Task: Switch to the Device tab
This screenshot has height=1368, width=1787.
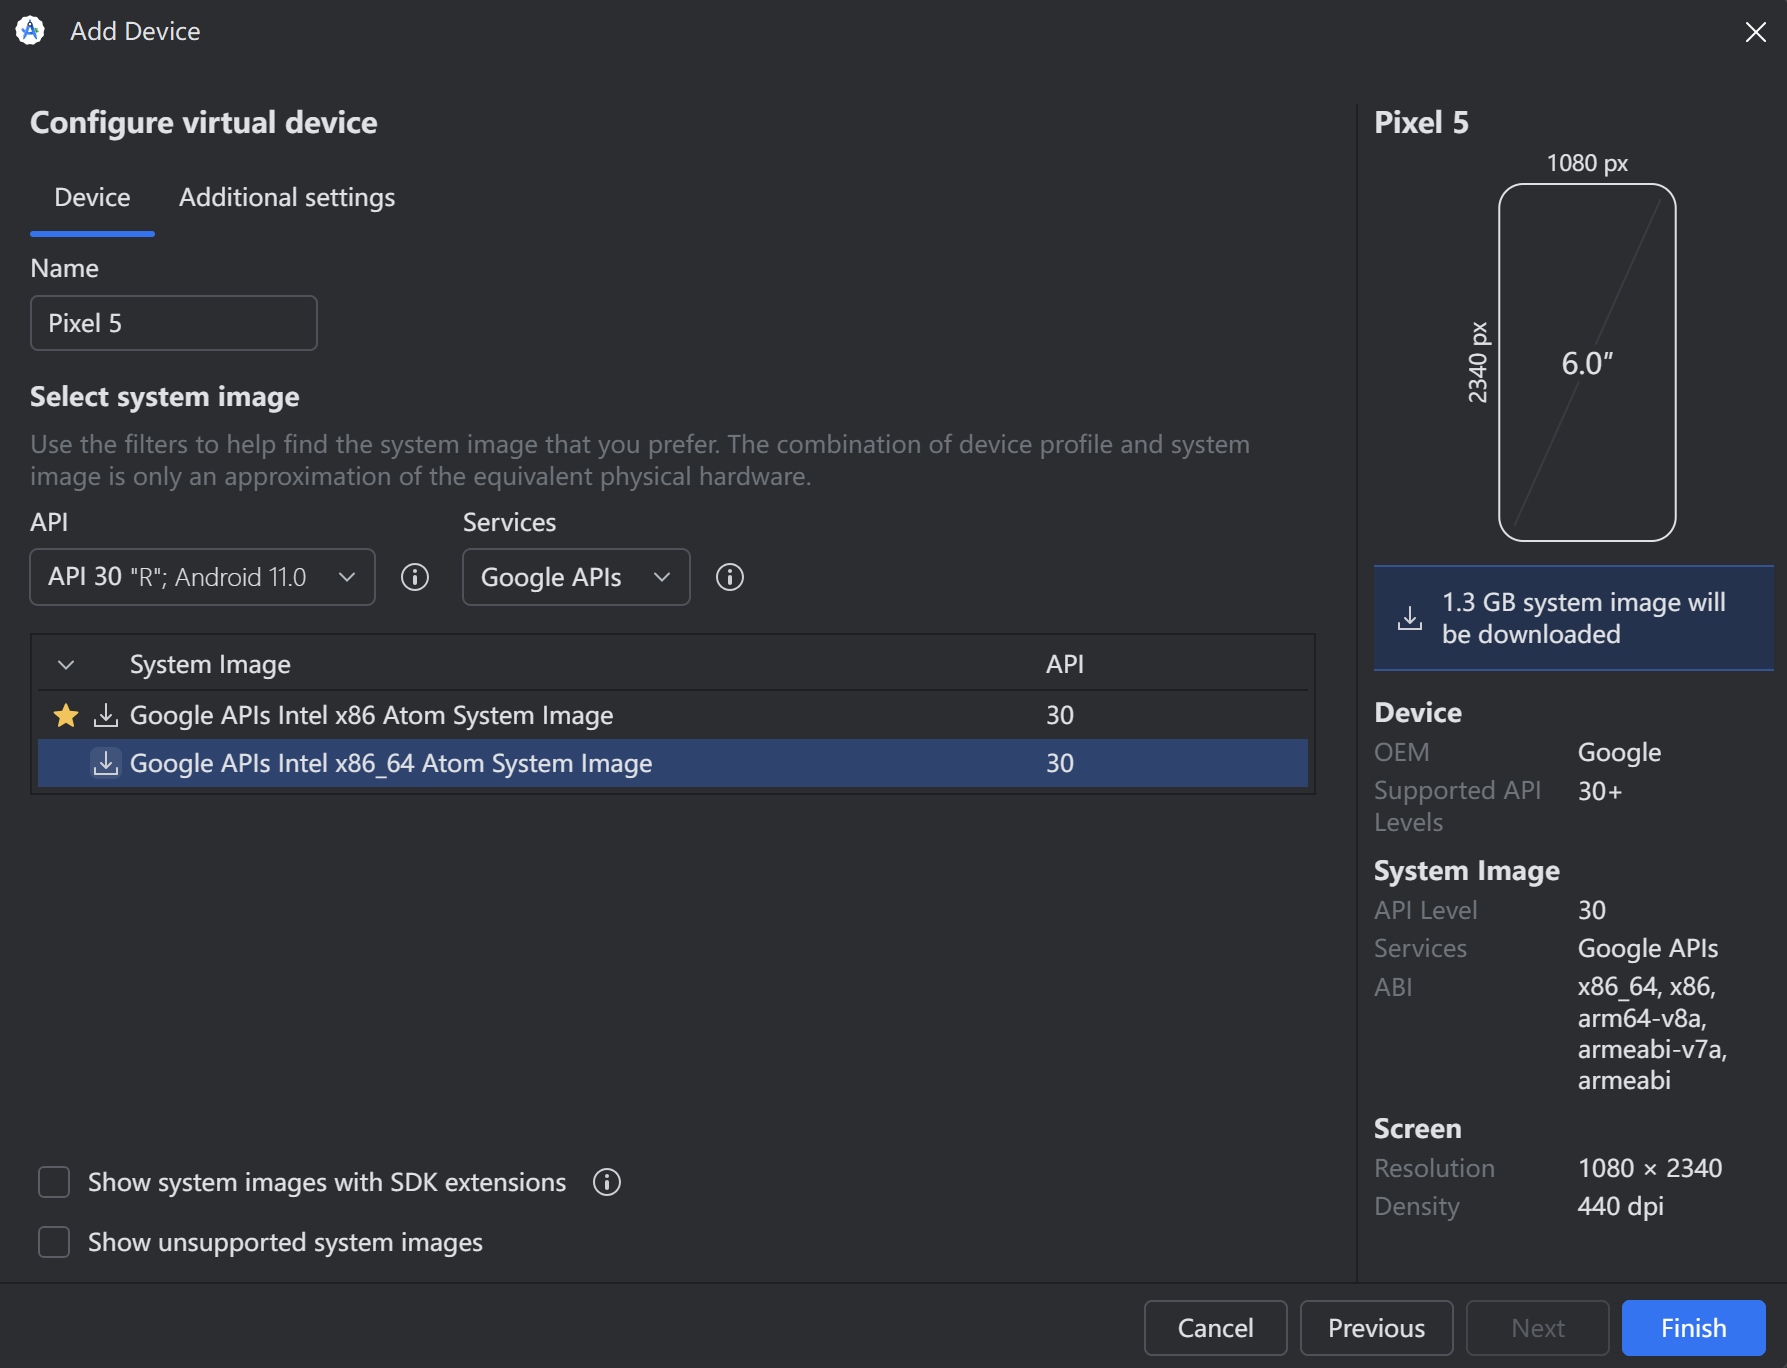Action: (92, 198)
